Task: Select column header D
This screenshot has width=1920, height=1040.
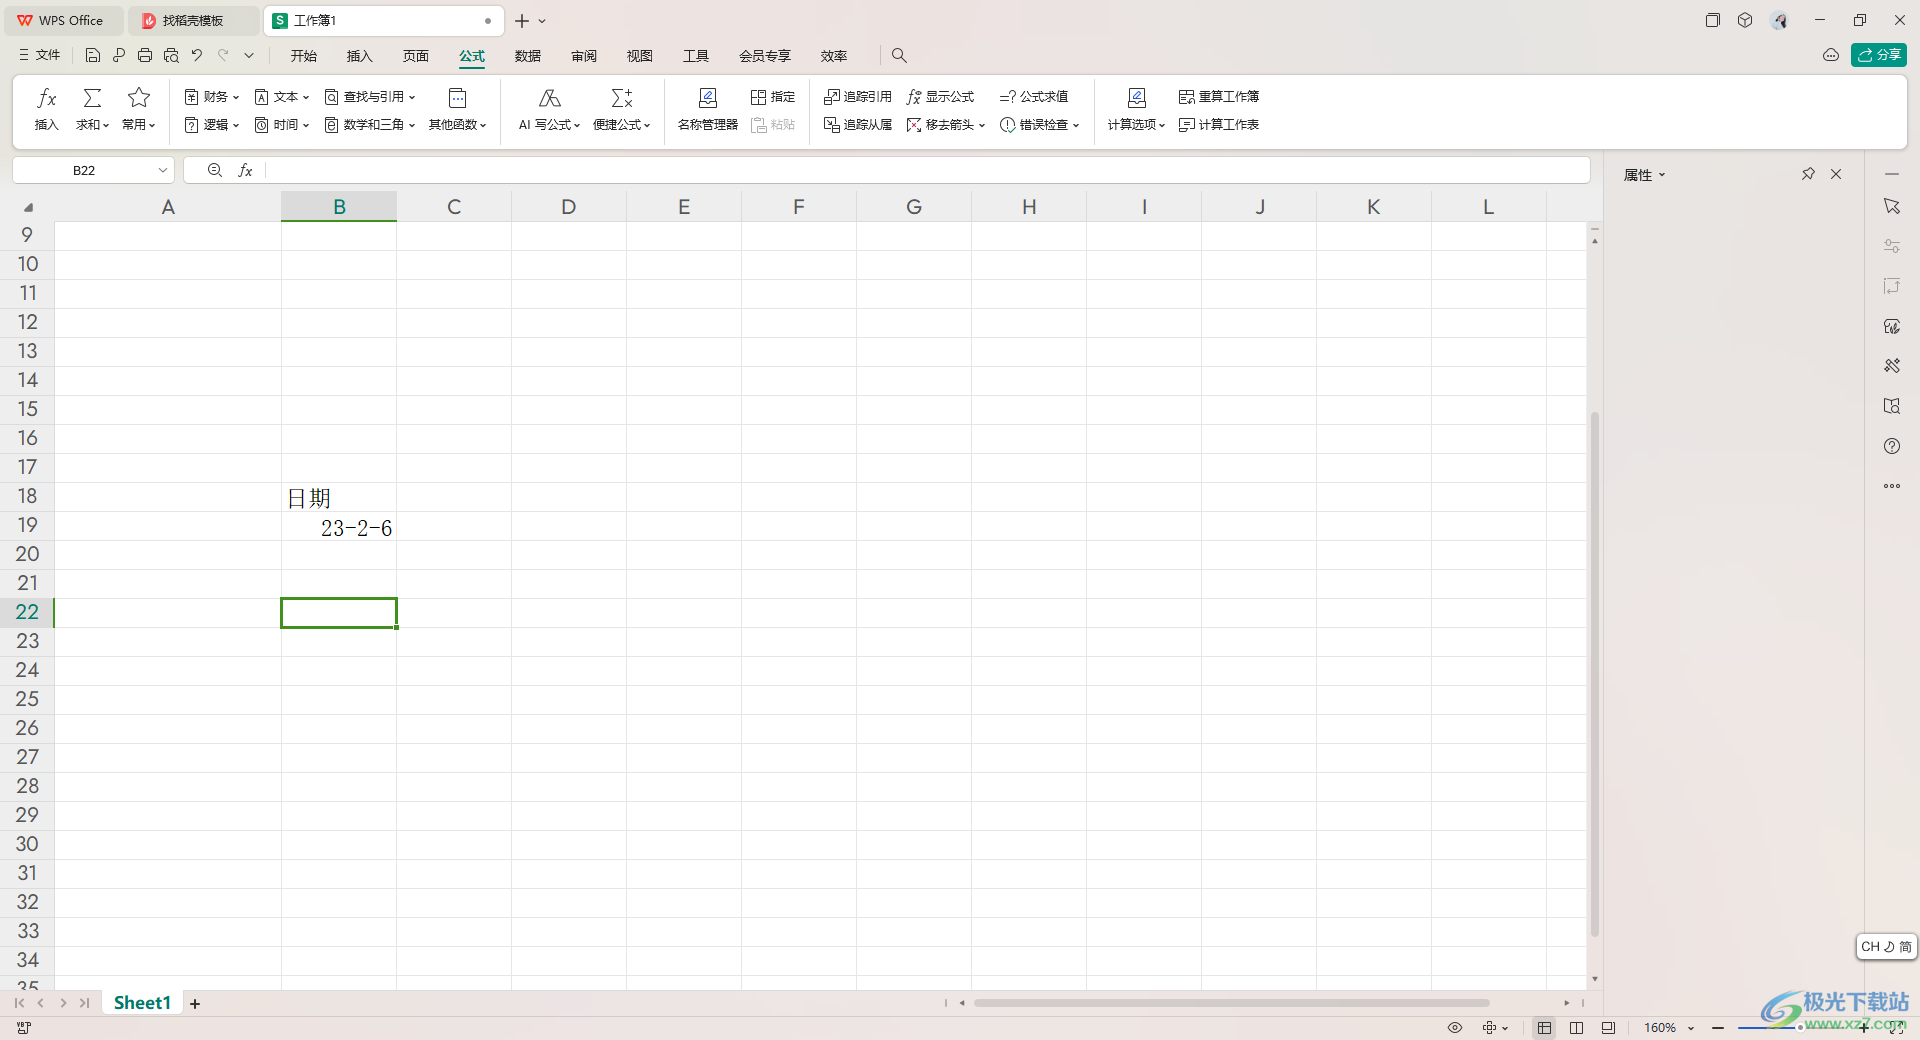Action: tap(569, 207)
